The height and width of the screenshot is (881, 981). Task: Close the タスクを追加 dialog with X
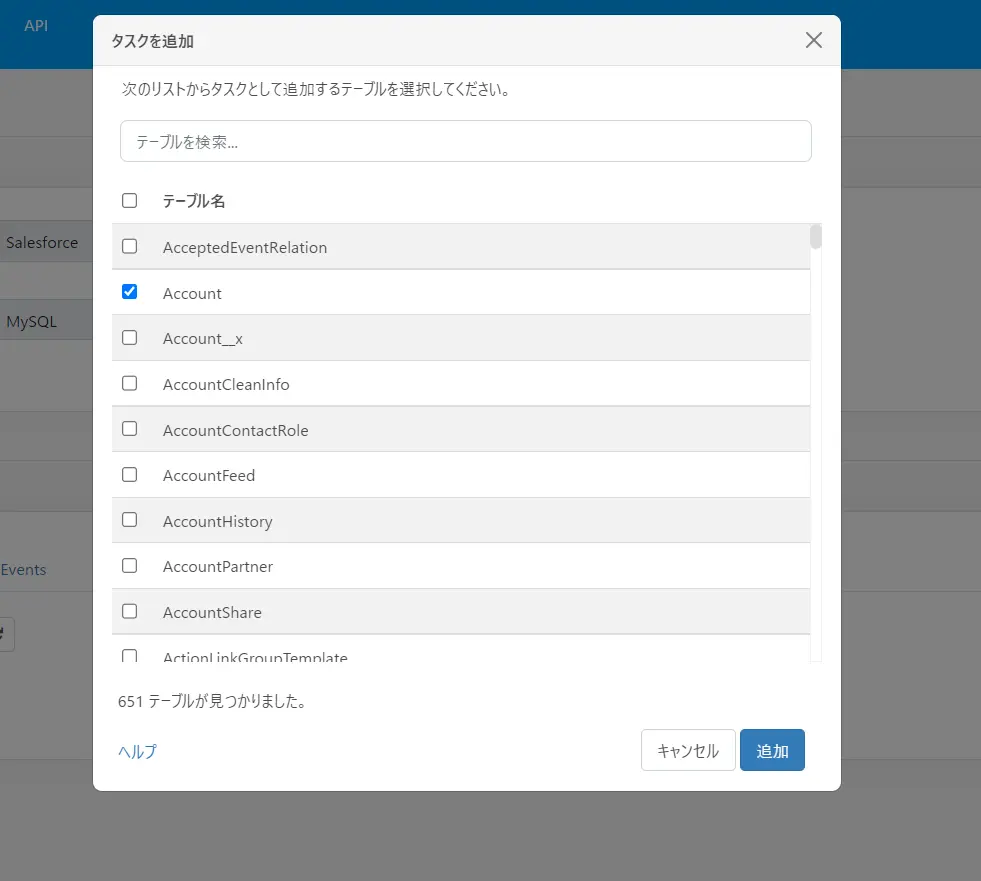coord(813,40)
